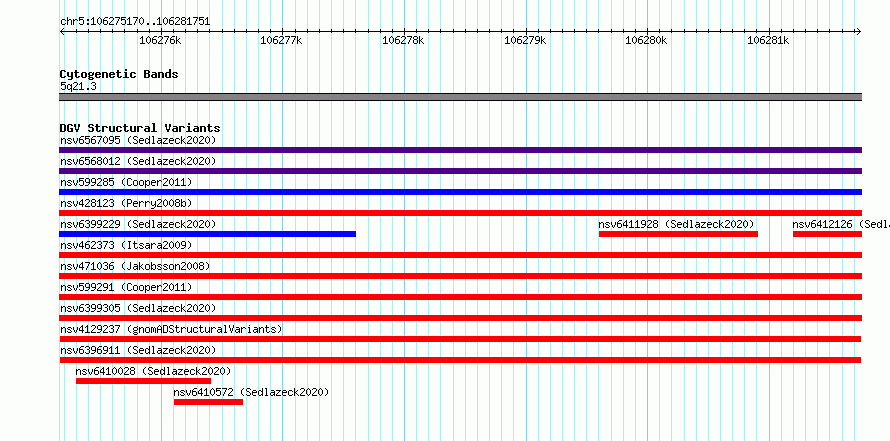Select the red bar under nsv6412126
This screenshot has width=890, height=441.
[x=828, y=234]
